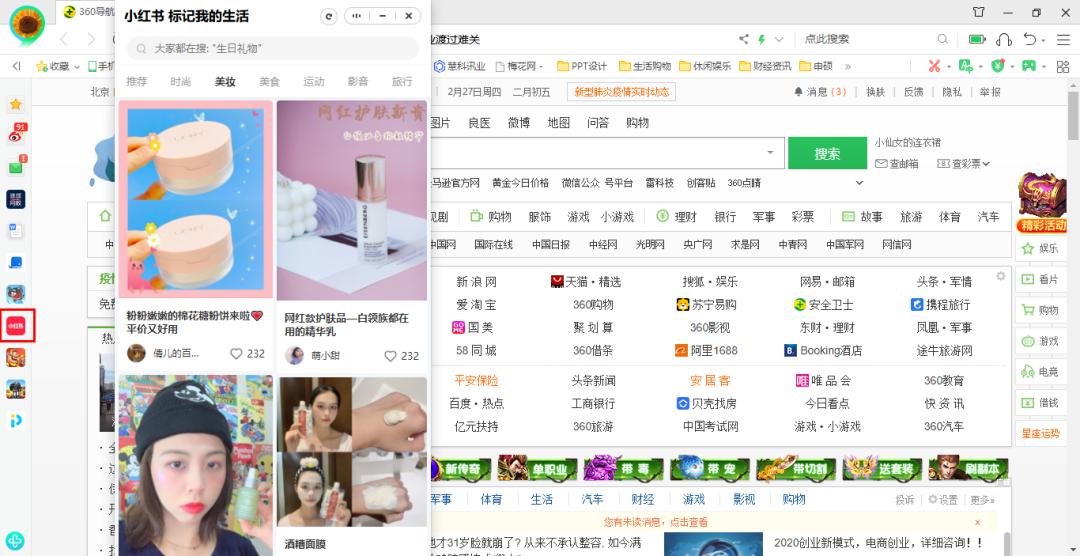This screenshot has width=1080, height=556.
Task: Click the green gamepad icon in toolbar
Action: pos(1028,66)
